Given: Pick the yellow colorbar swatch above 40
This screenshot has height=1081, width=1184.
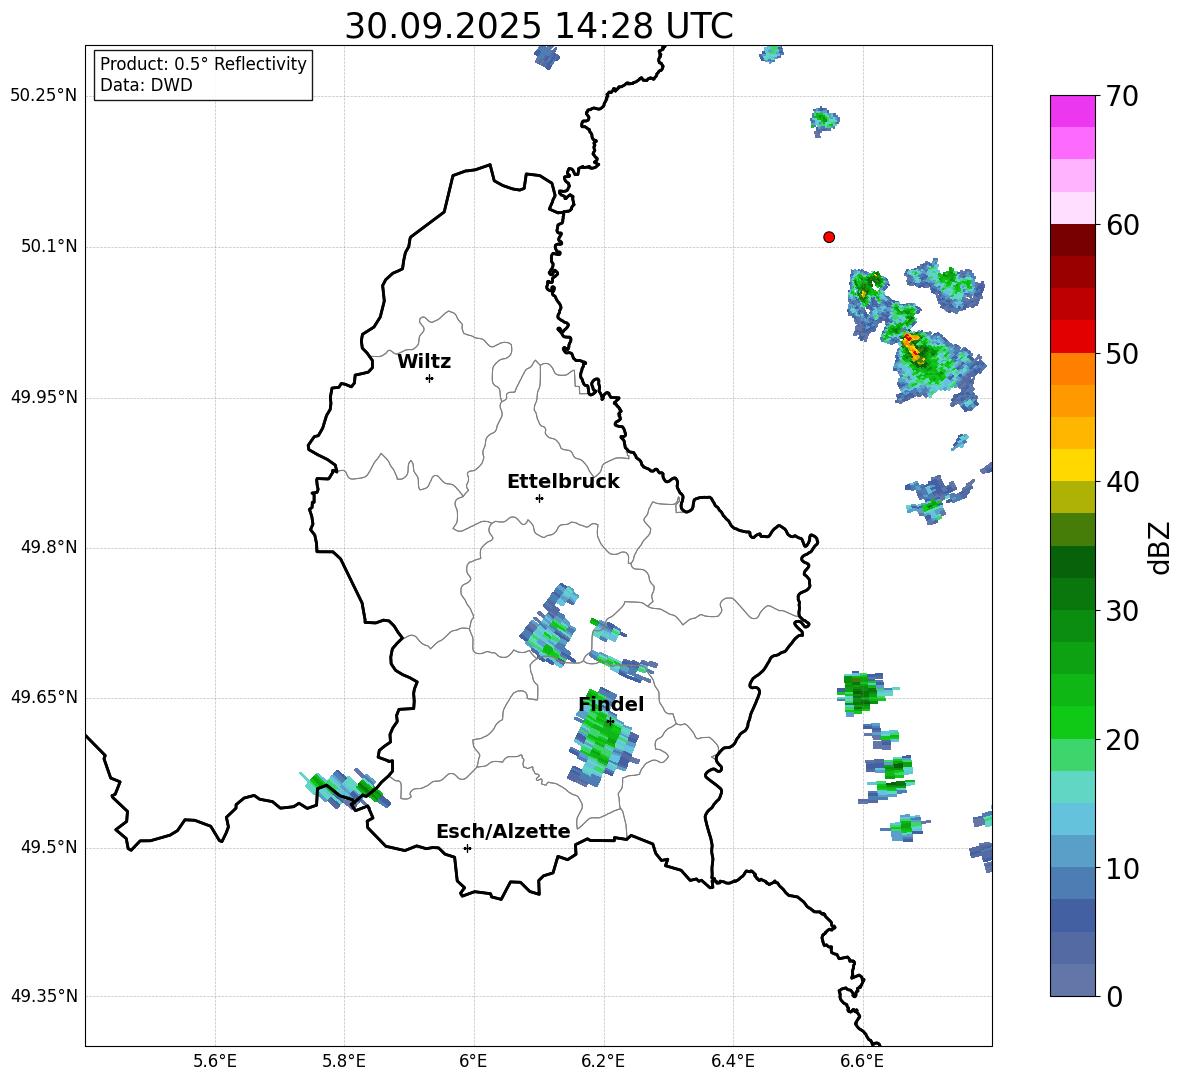Looking at the screenshot, I should click(1073, 465).
